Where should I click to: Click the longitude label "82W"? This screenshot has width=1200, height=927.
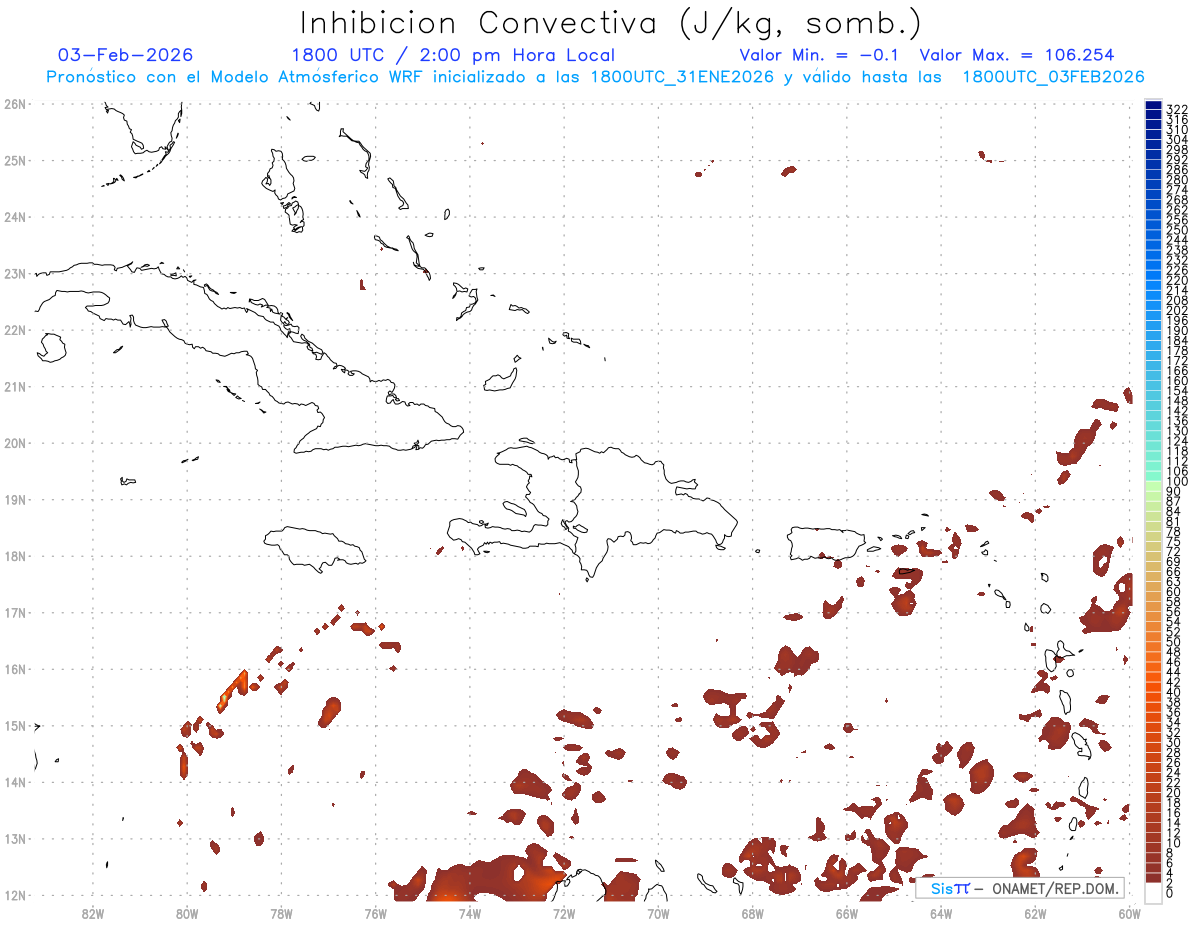[93, 912]
